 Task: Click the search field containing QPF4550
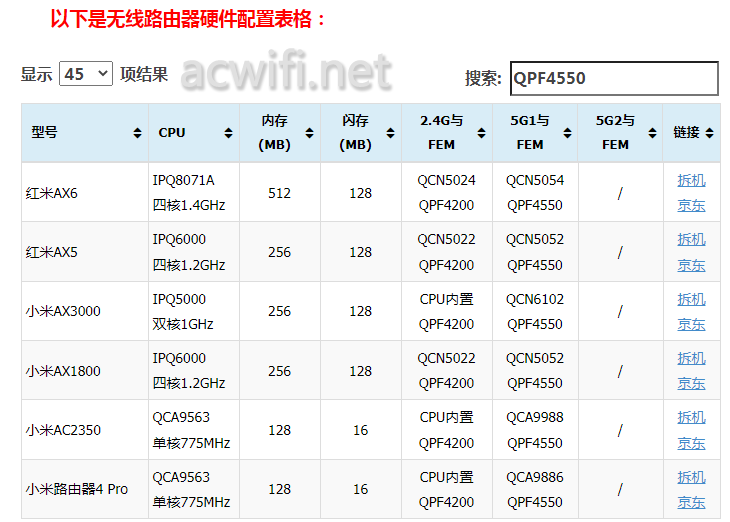point(614,78)
